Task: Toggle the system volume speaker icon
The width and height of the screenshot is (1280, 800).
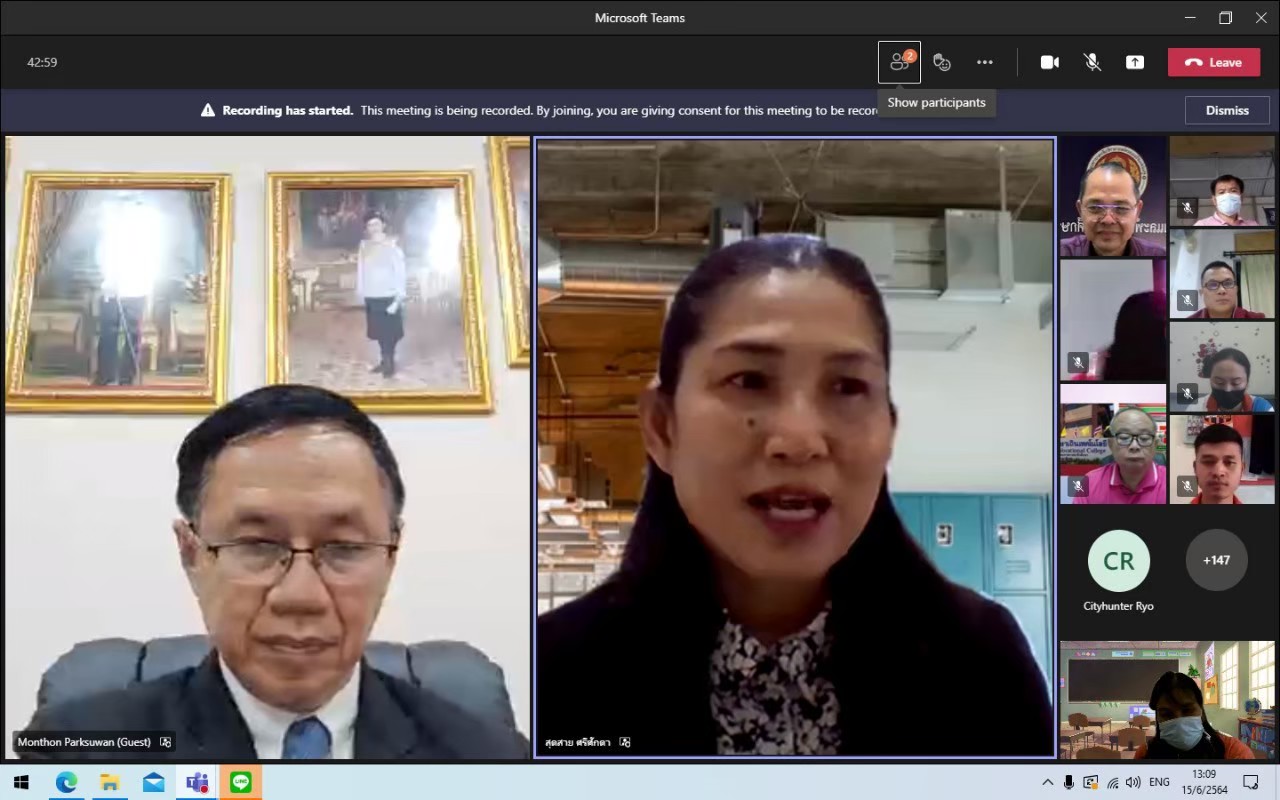Action: (x=1133, y=782)
